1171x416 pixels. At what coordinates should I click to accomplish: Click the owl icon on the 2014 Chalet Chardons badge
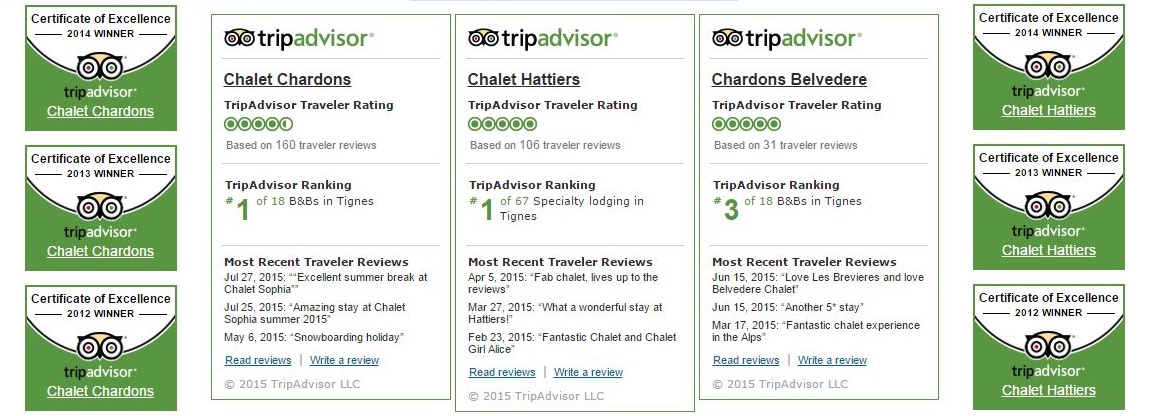pos(100,68)
